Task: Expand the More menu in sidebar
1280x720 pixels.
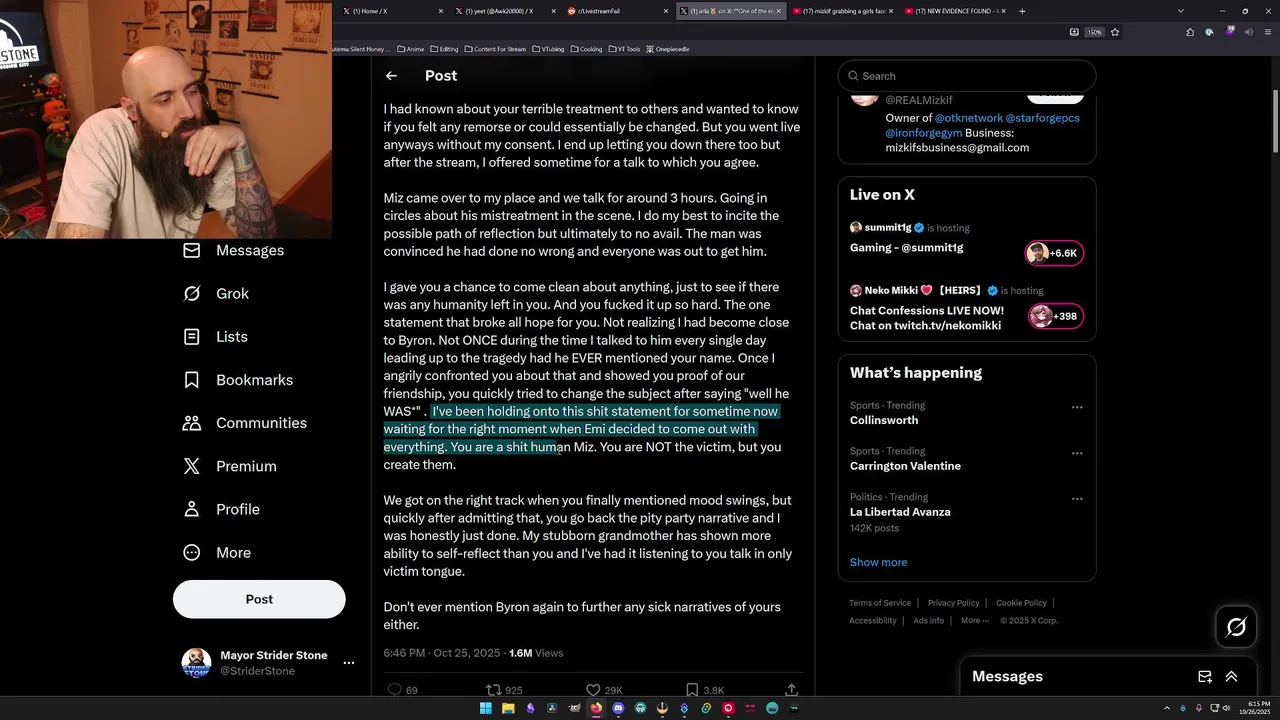Action: tap(217, 552)
